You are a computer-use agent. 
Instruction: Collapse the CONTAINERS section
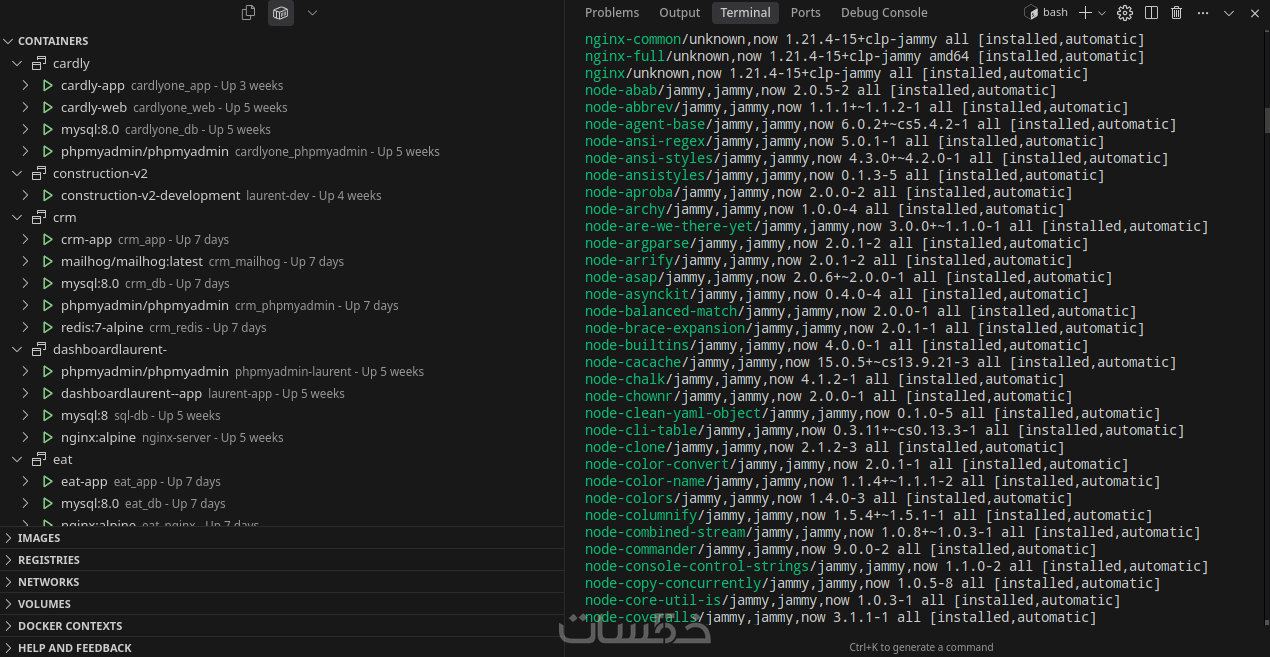(x=9, y=41)
